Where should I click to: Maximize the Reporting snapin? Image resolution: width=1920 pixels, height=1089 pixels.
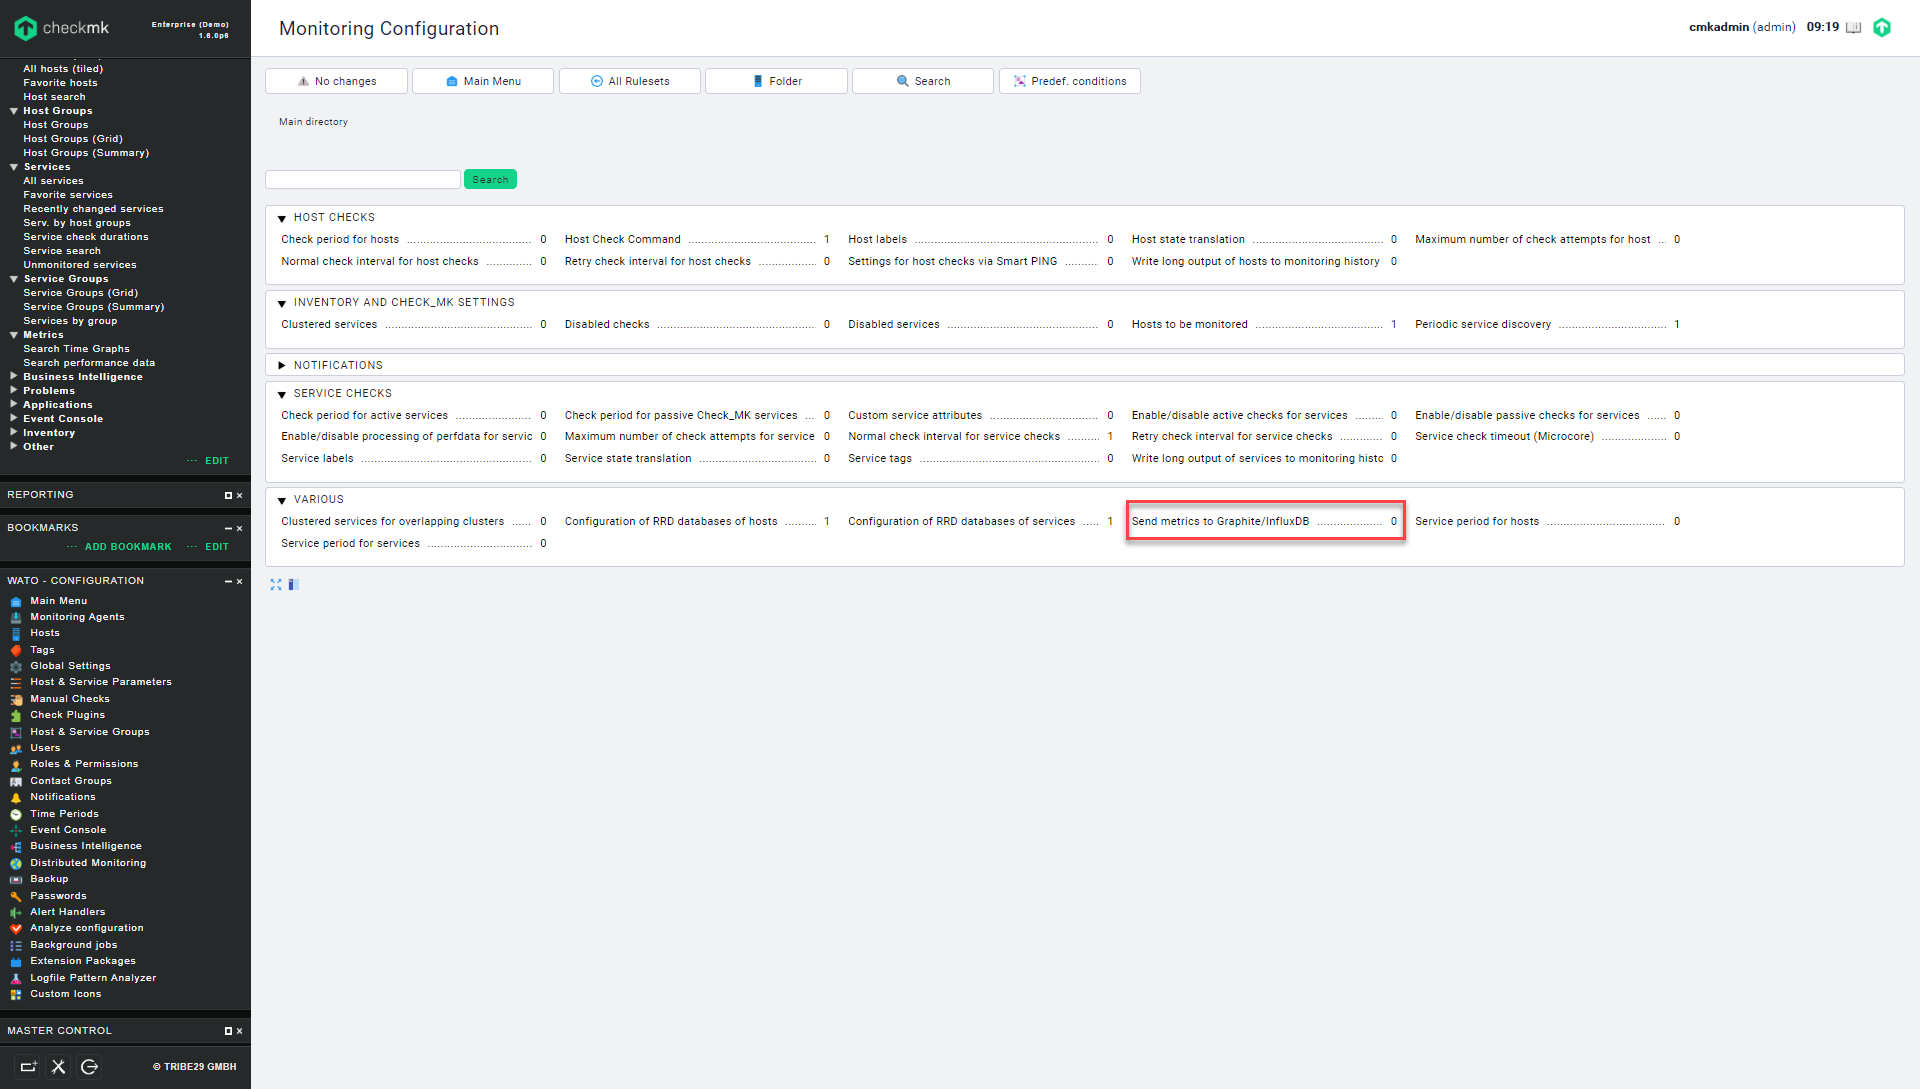pos(228,496)
